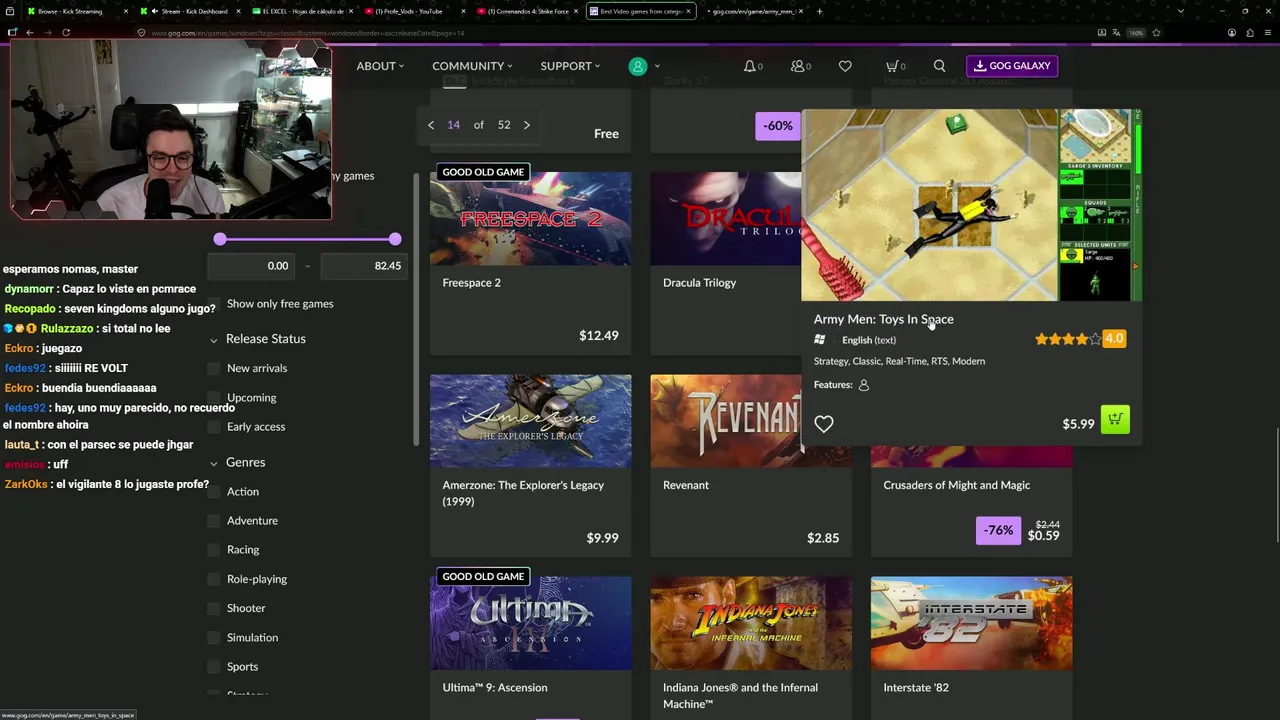Open the Ultima 9: Ascension cover image
The height and width of the screenshot is (720, 1280).
point(531,623)
